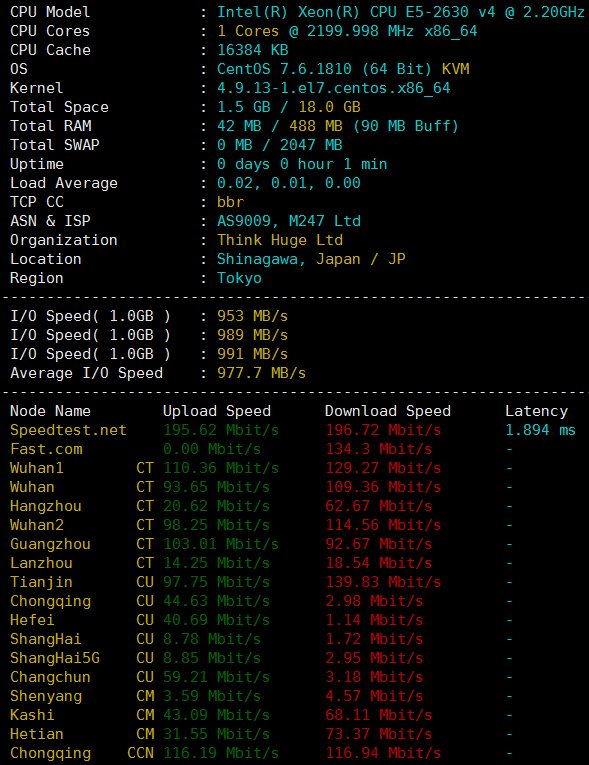Click the 'Guangzhou' node name

click(50, 545)
